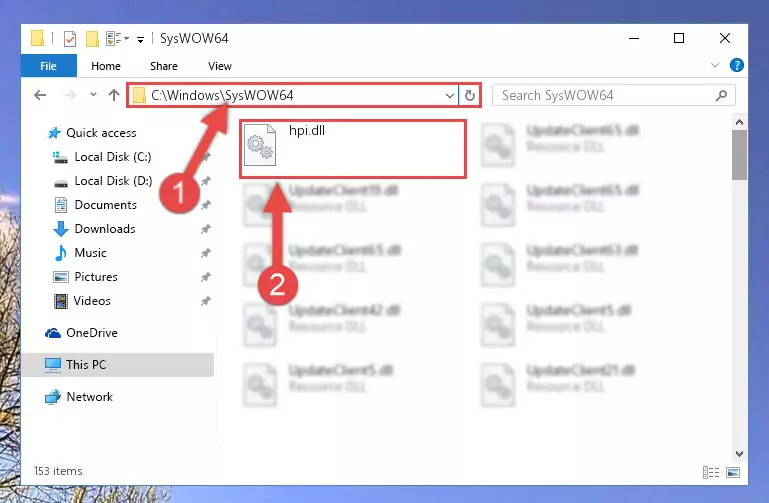769x503 pixels.
Task: Open Music in the navigation pane
Action: pos(90,253)
